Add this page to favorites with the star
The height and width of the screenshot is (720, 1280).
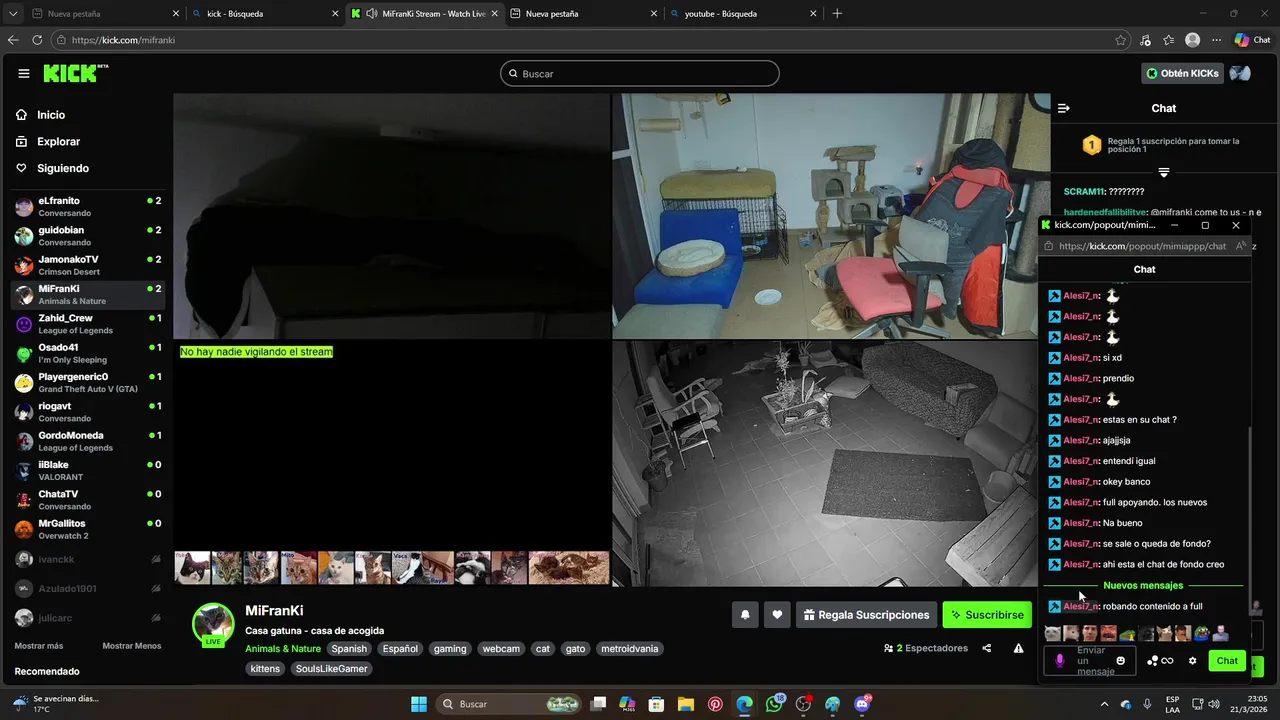pos(1121,40)
